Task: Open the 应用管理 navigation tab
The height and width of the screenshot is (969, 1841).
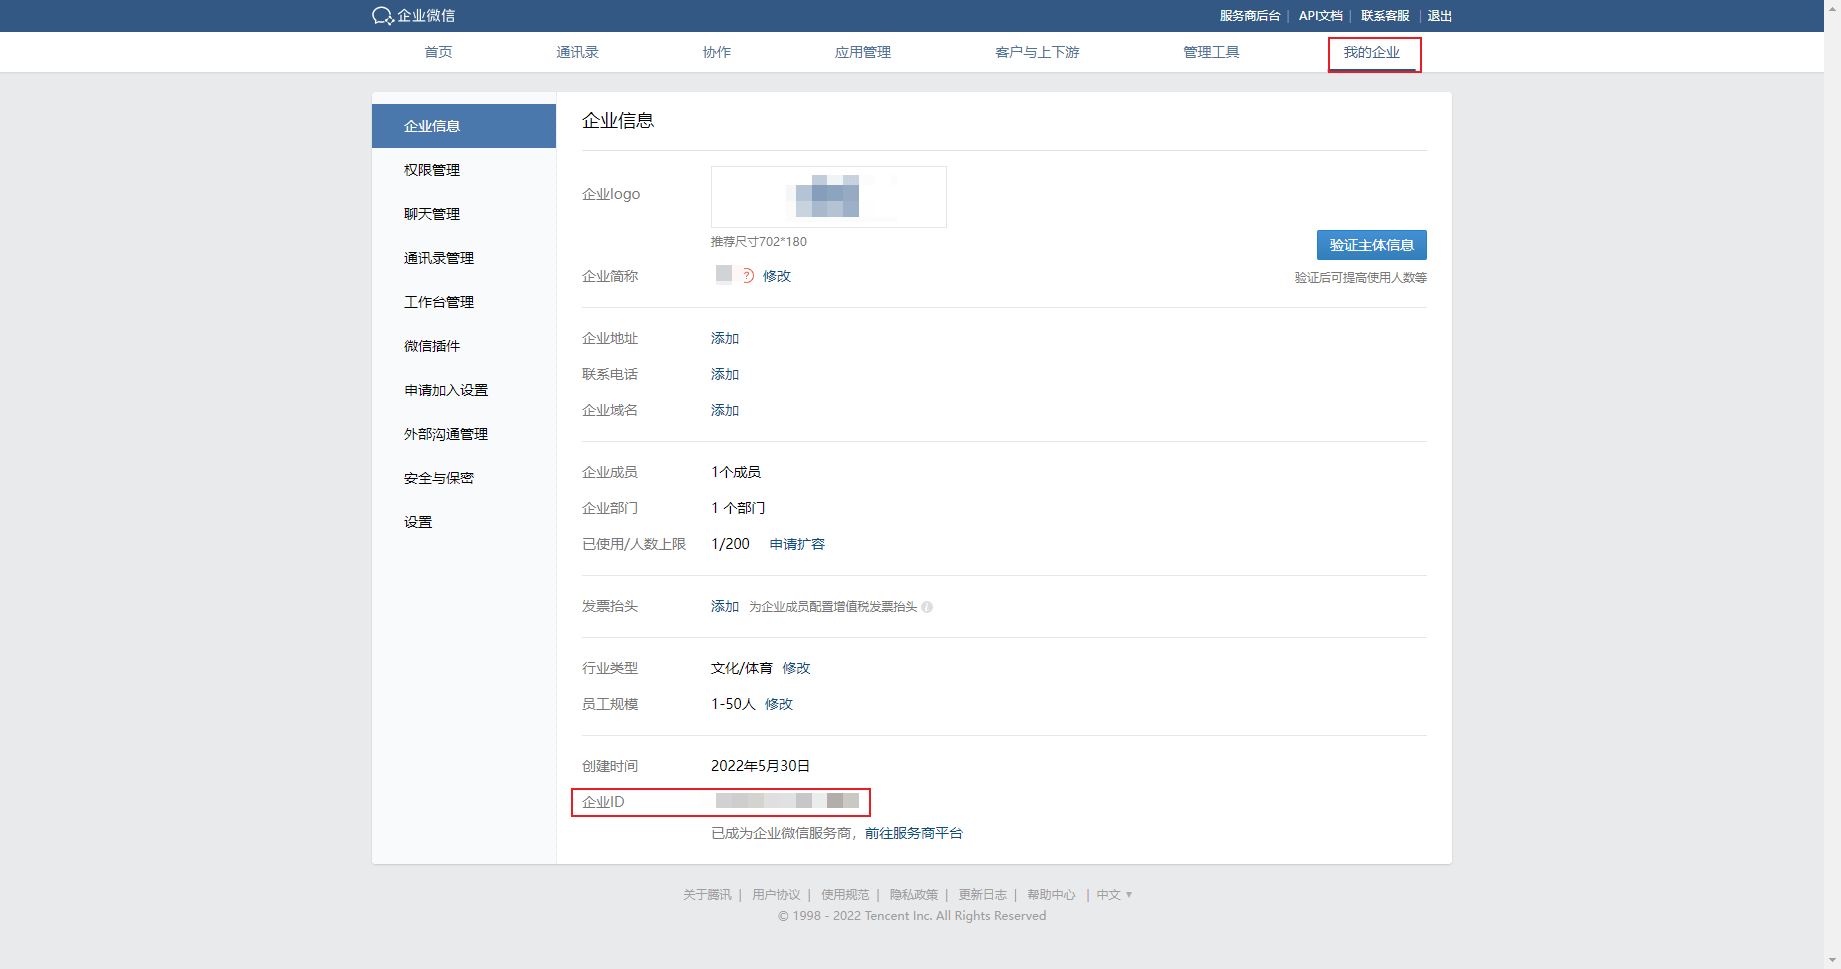Action: pyautogui.click(x=862, y=52)
